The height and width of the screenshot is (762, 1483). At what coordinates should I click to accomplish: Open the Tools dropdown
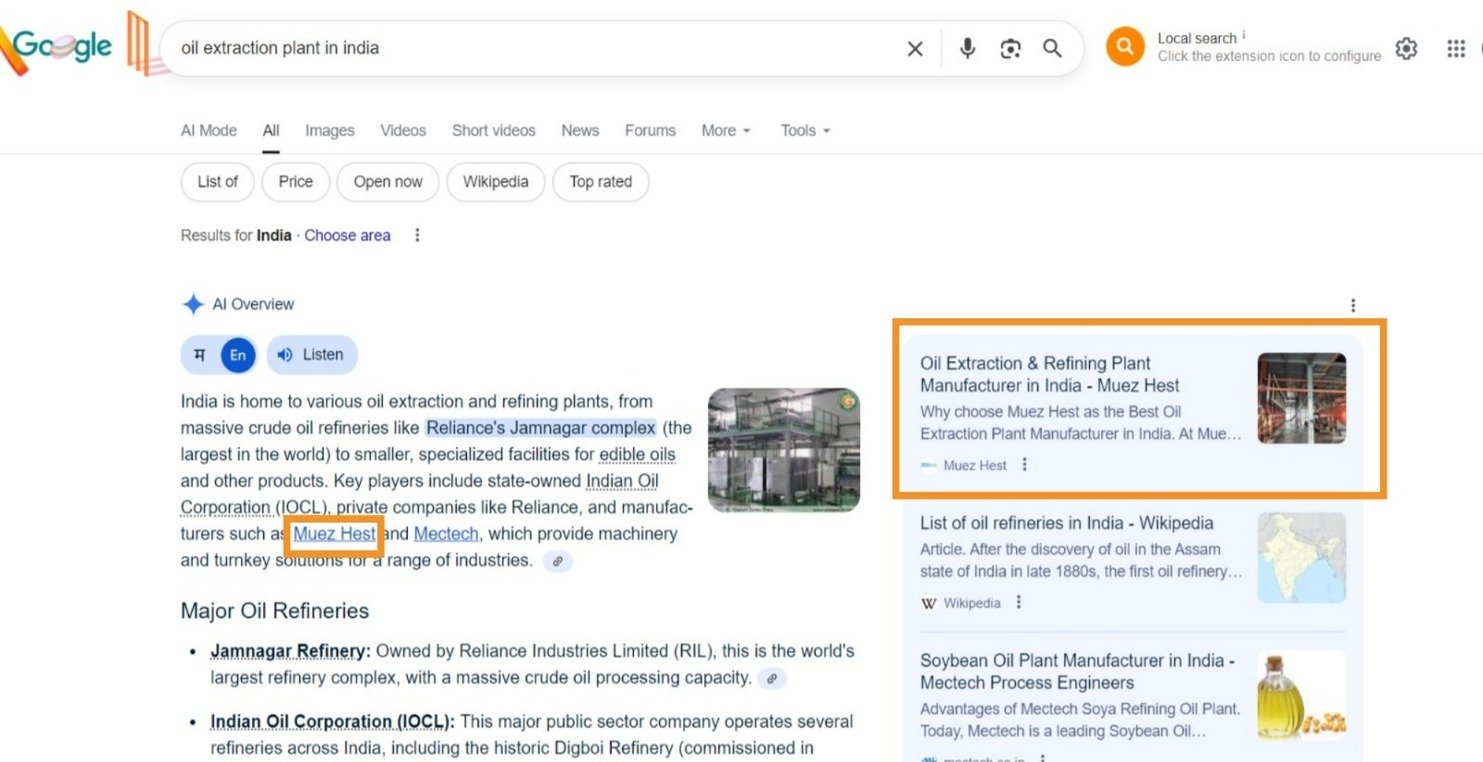tap(805, 130)
